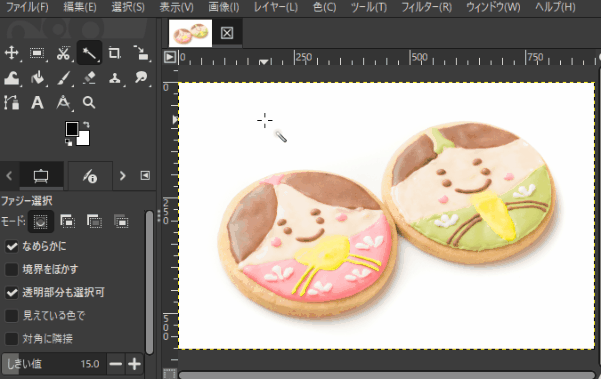
Task: Open the 画像(I) menu
Action: [x=224, y=7]
